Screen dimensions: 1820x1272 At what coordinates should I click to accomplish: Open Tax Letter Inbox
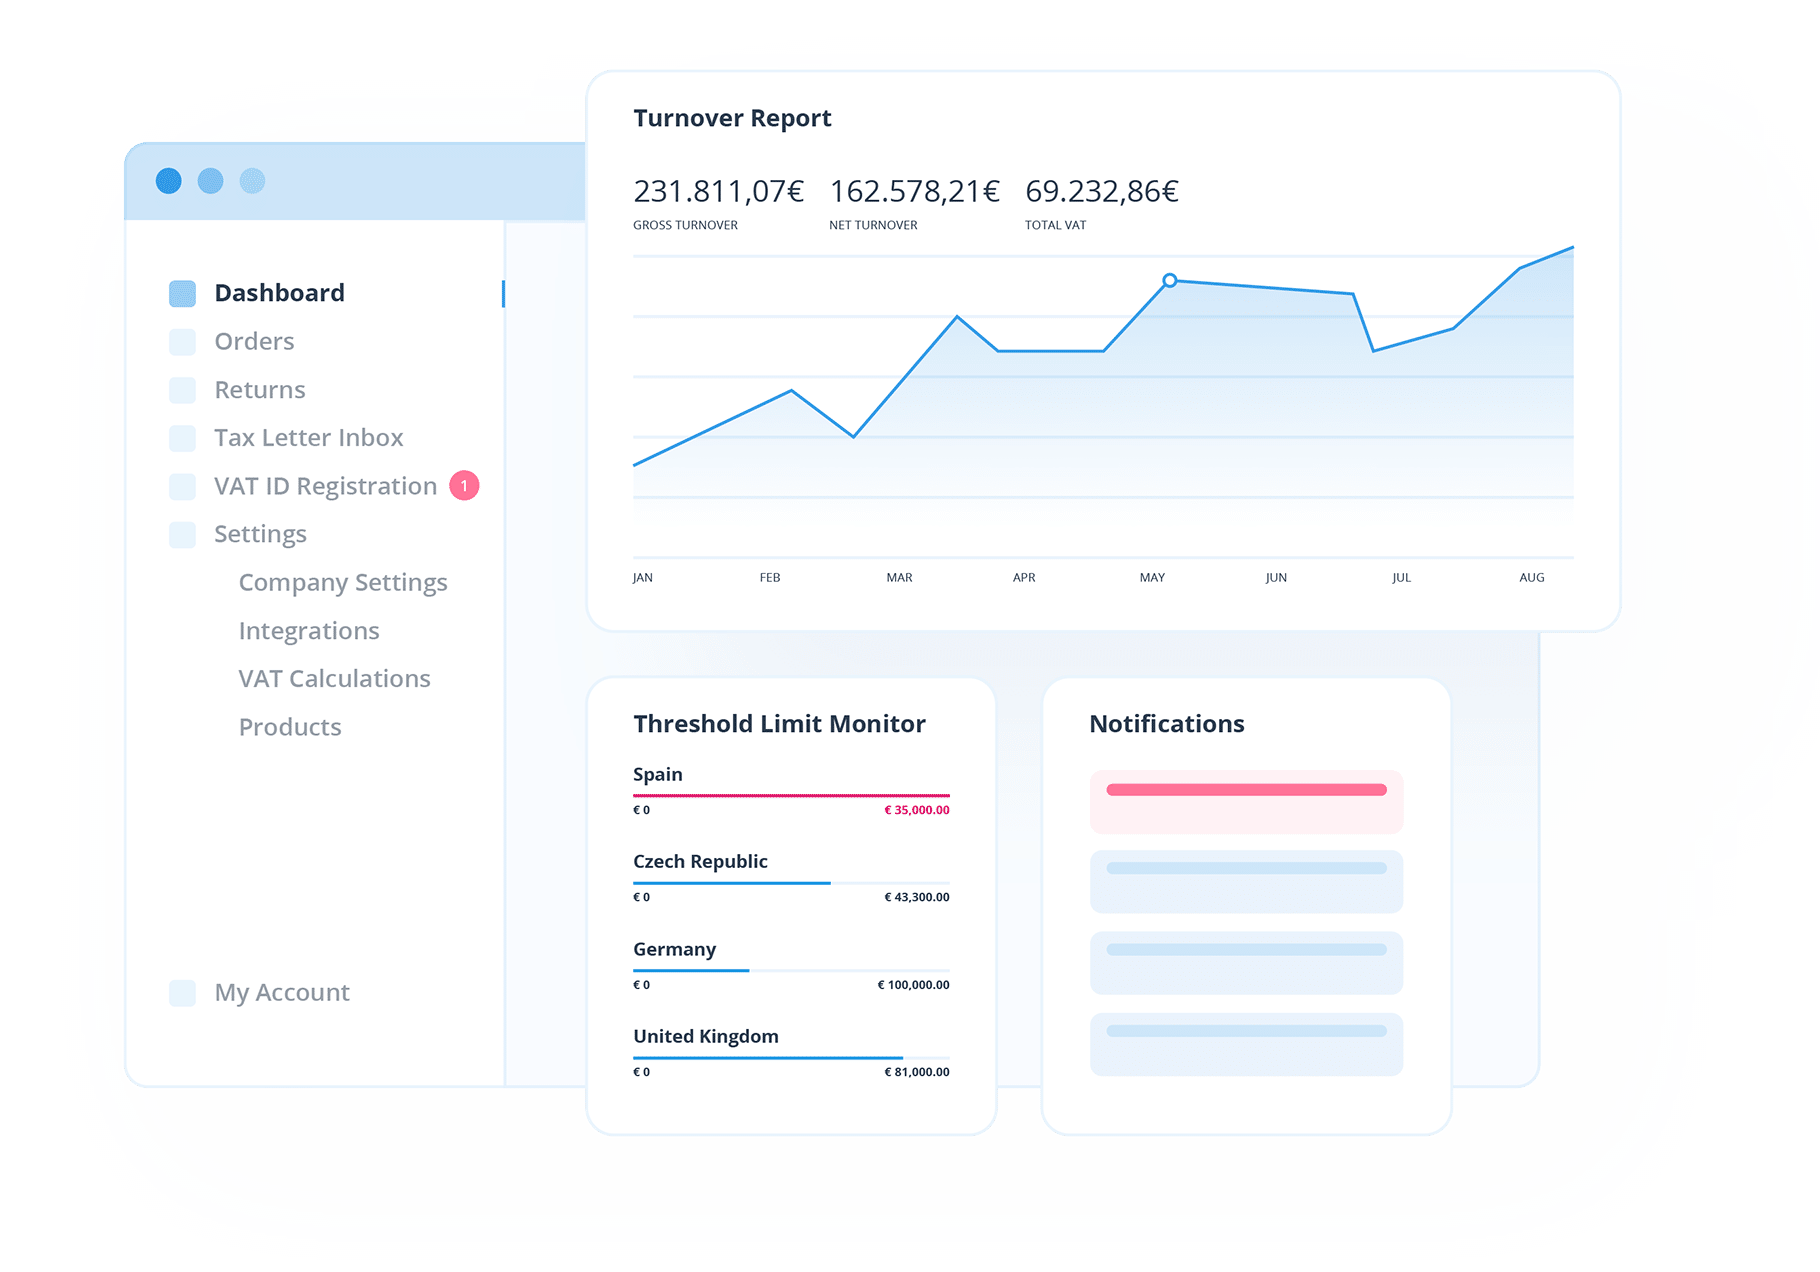point(308,438)
